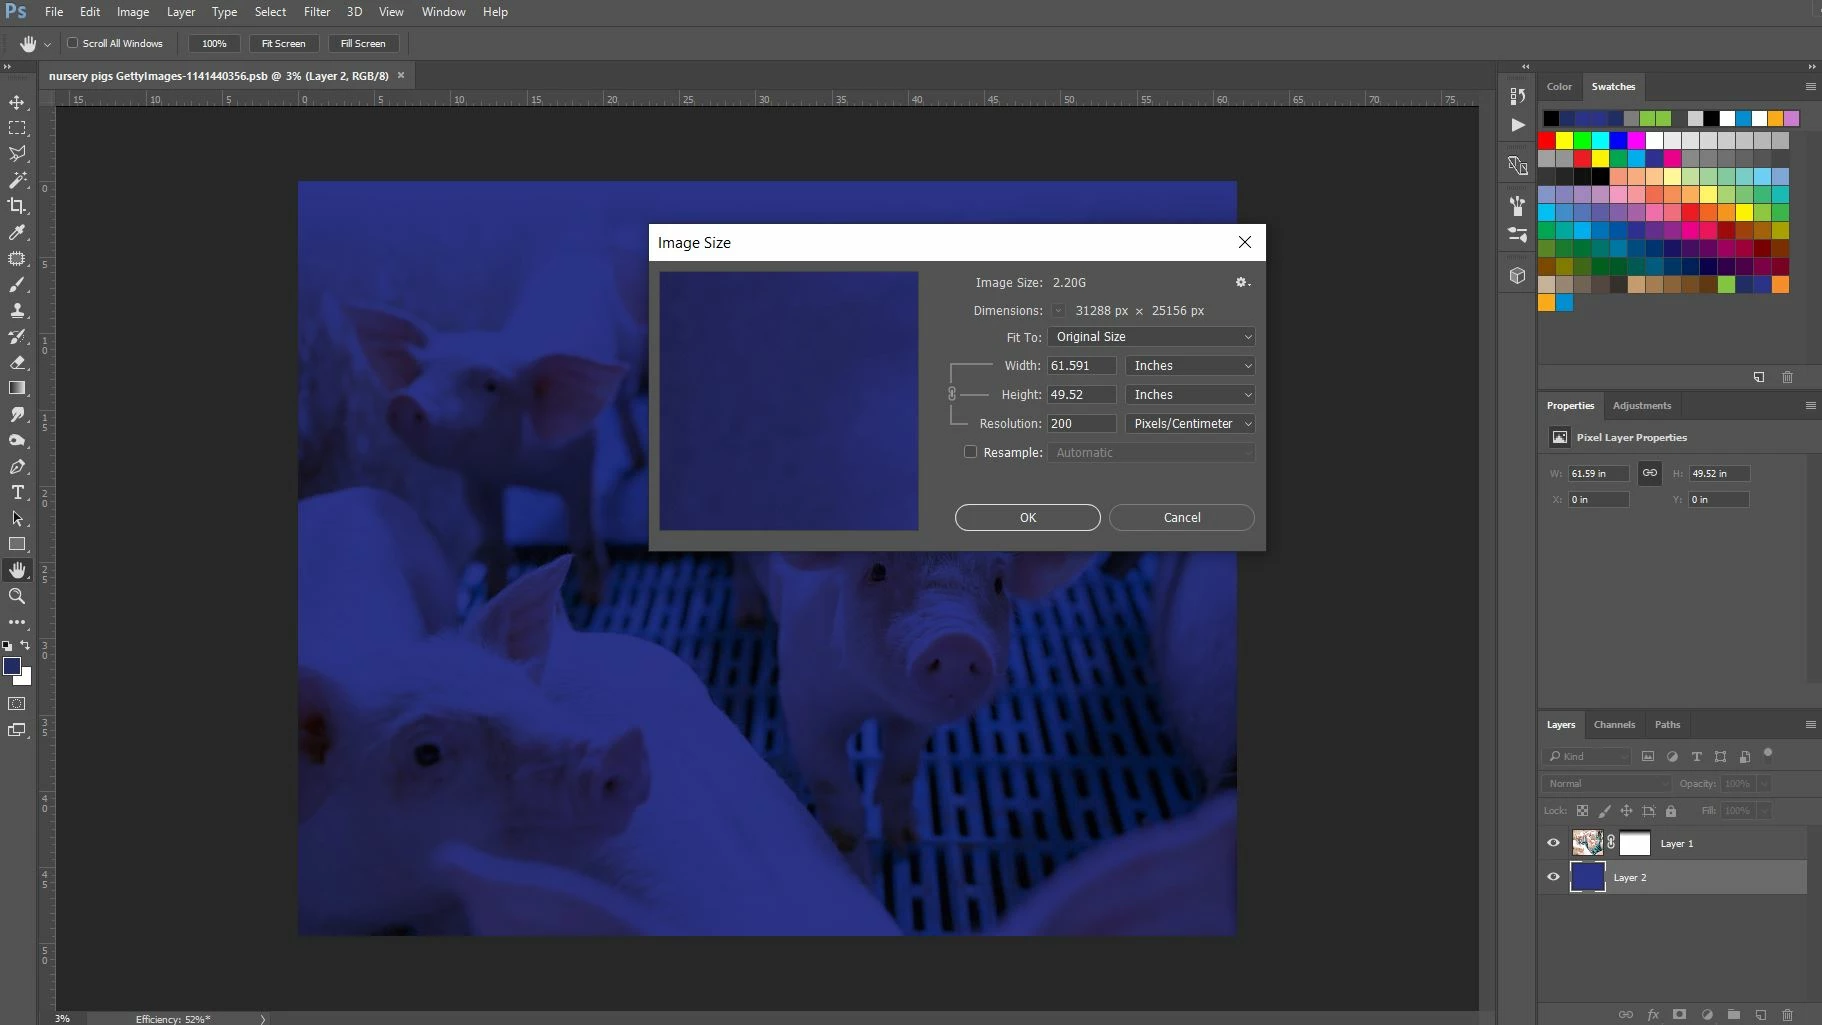Open the Width units dropdown
Viewport: 1822px width, 1025px height.
[1190, 366]
